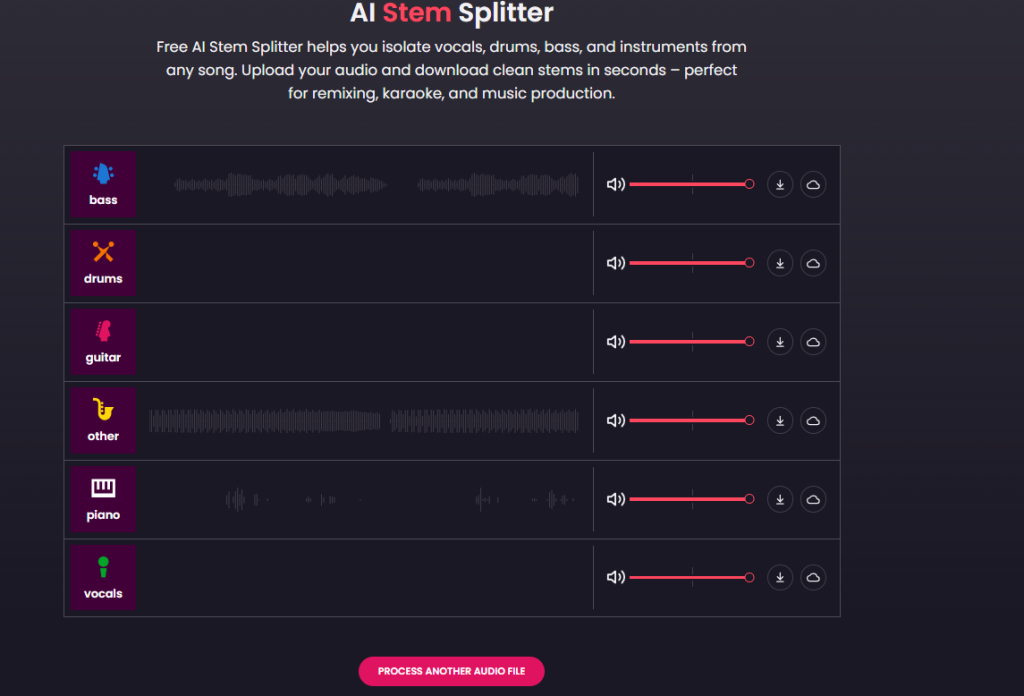The image size is (1024, 696).
Task: Mute the bass track speaker
Action: pos(616,184)
